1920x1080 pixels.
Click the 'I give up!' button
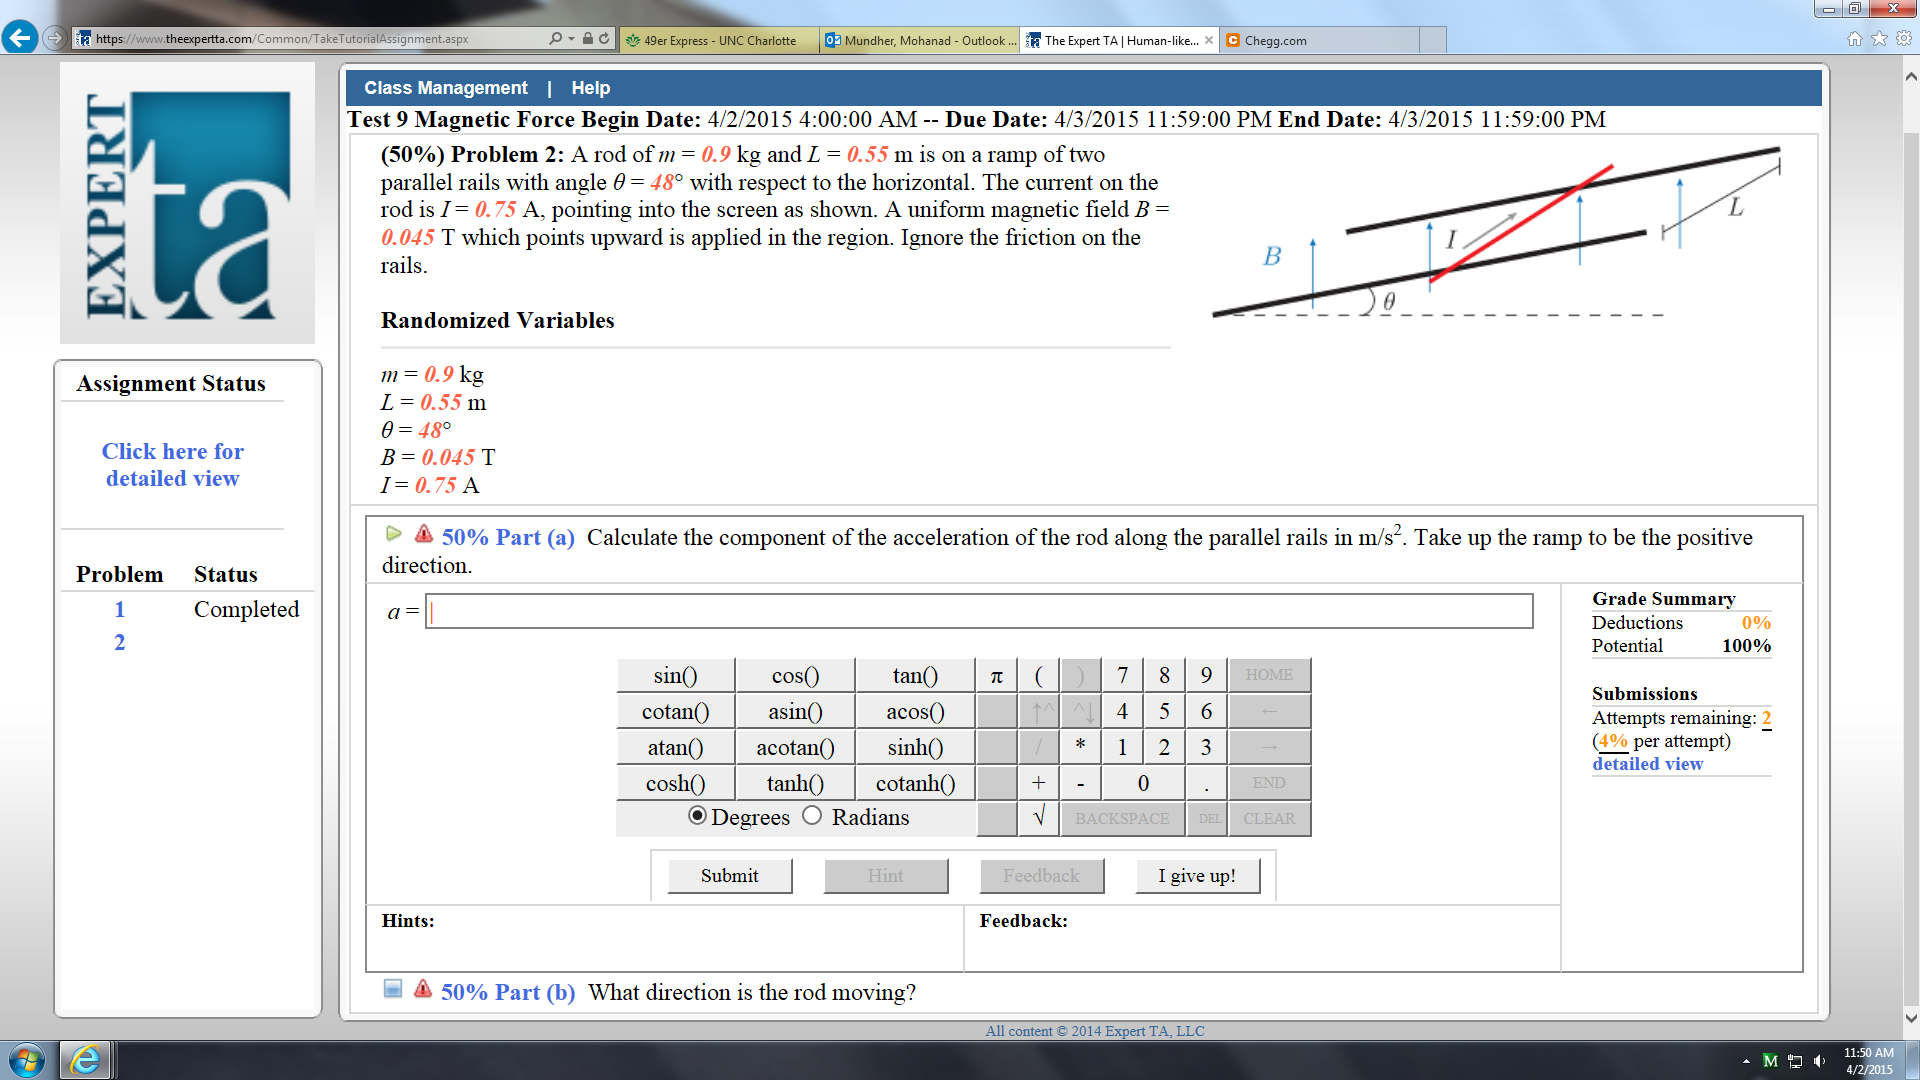1197,875
